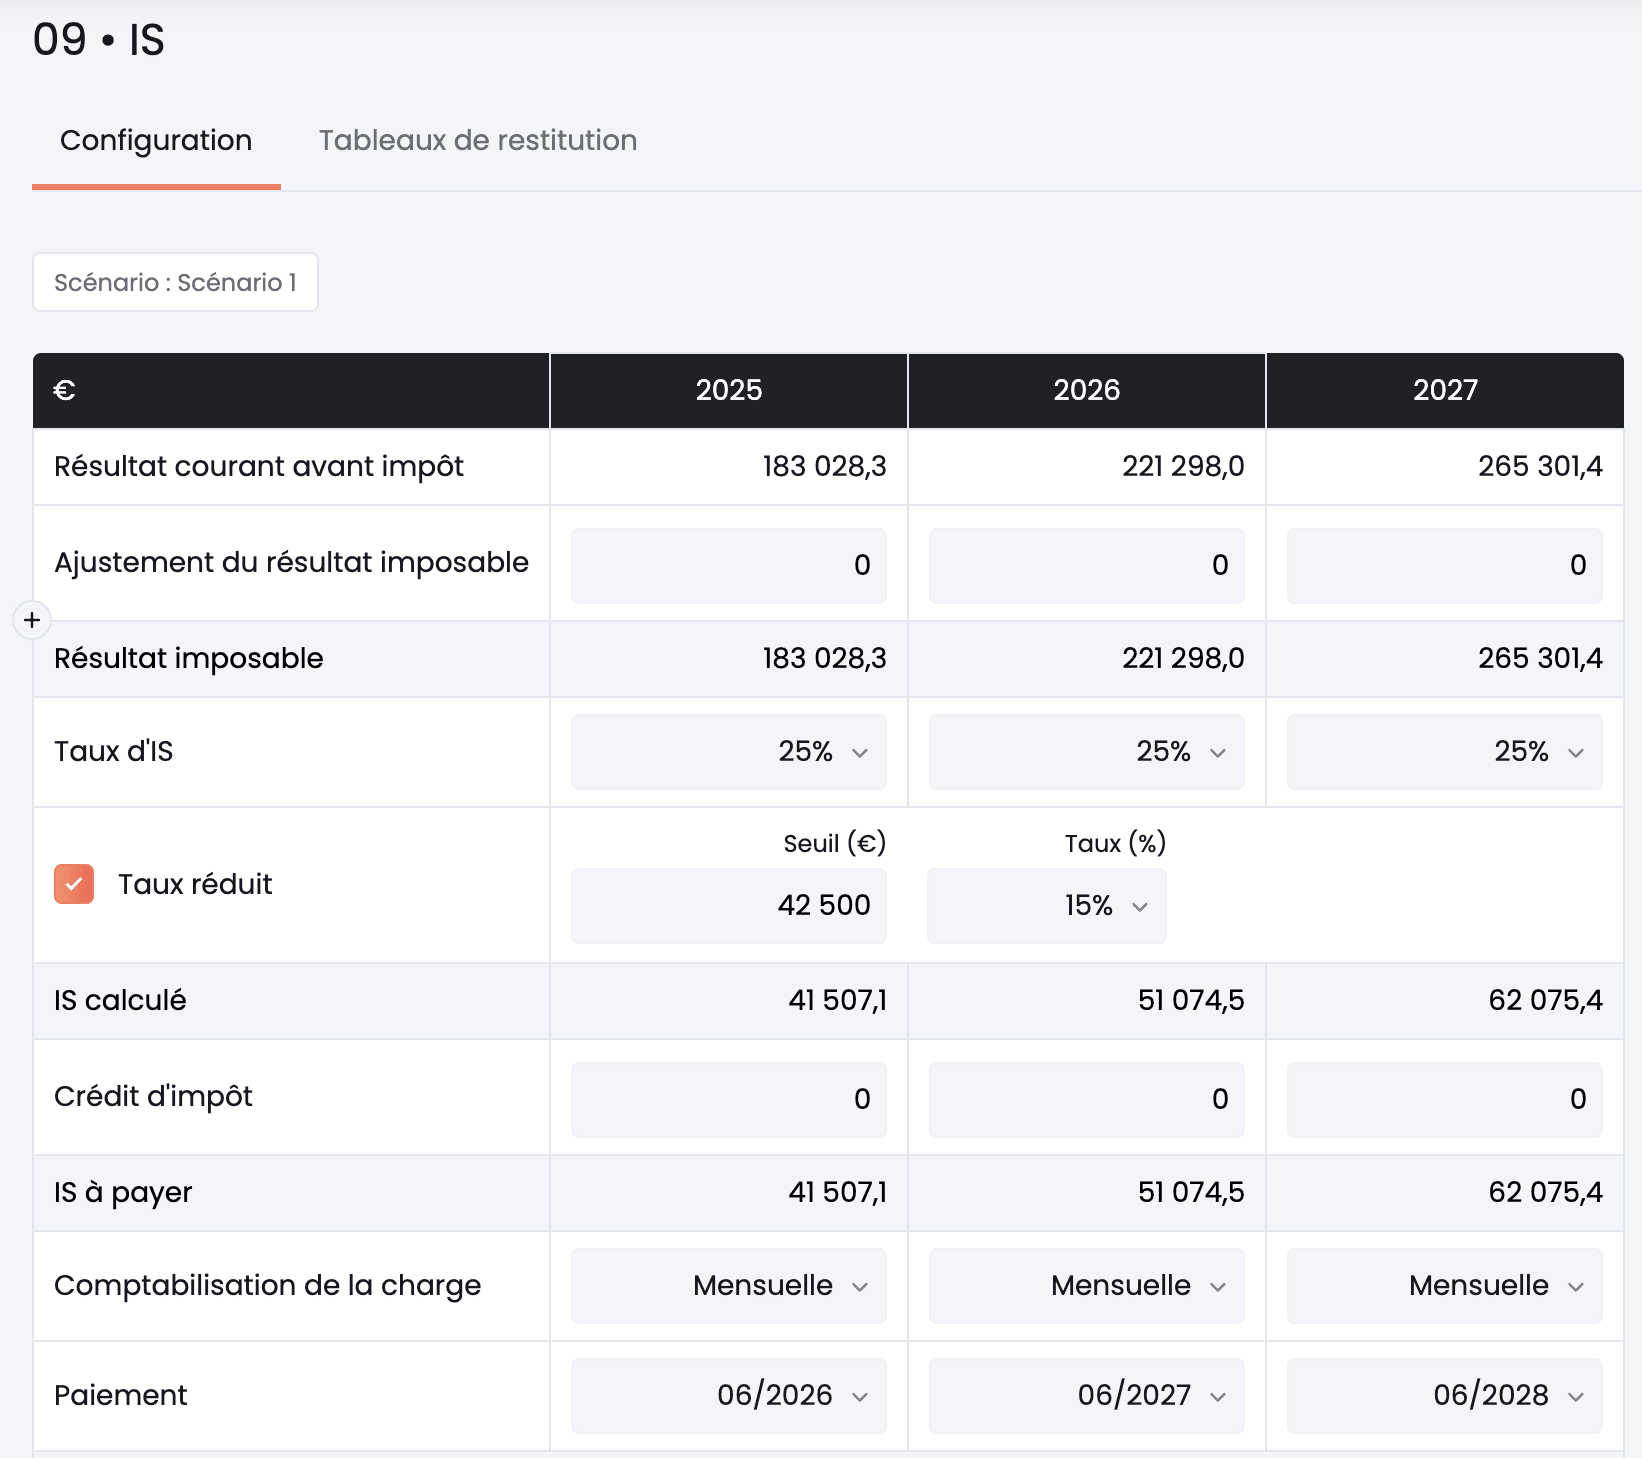Viewport: 1642px width, 1458px height.
Task: Click the Taux d'IS row label
Action: pos(114,752)
